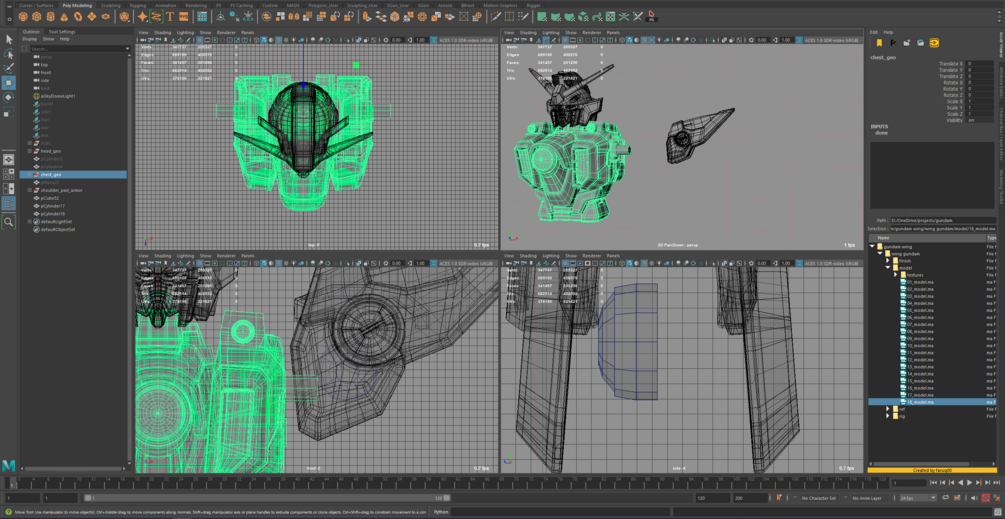Click the Translate X attribute label

(952, 63)
